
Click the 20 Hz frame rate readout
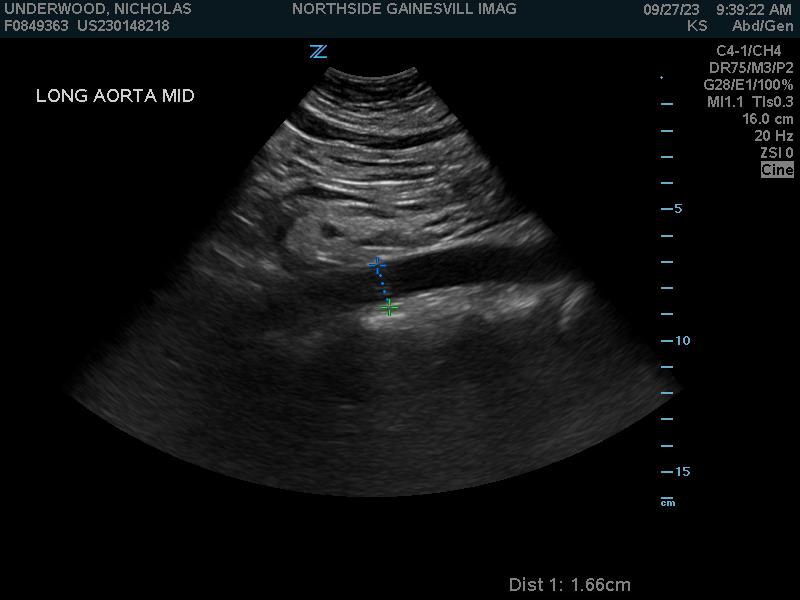tap(774, 136)
